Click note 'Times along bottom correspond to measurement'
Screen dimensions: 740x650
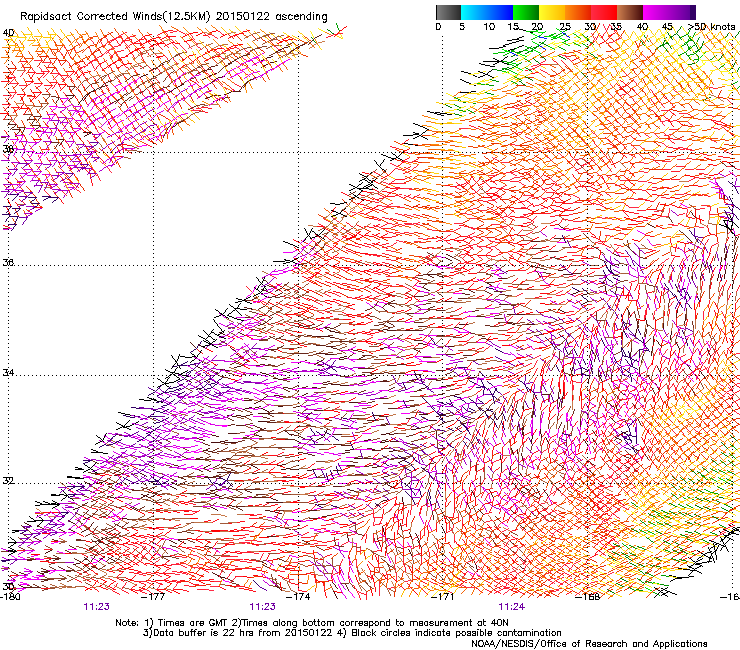(358, 623)
